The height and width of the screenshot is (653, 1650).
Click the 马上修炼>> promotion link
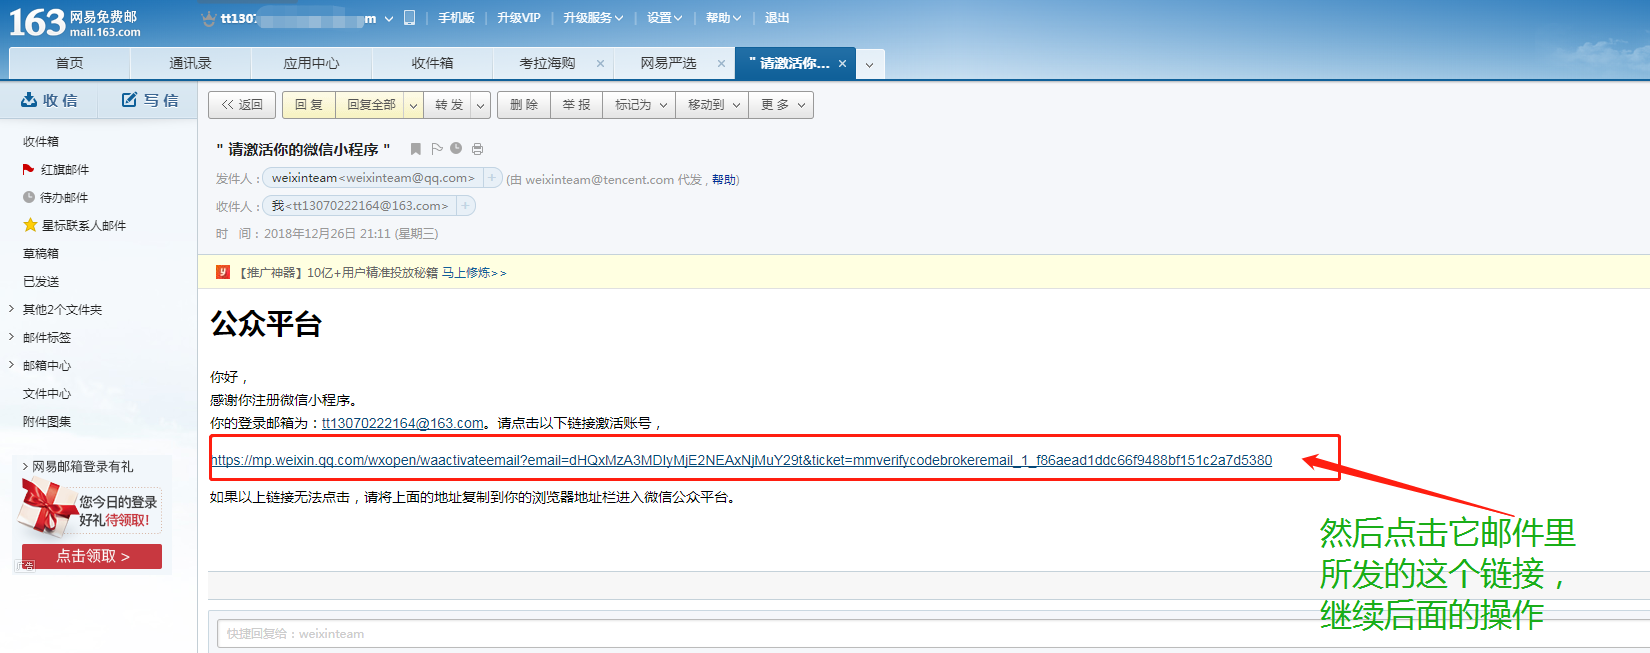[474, 273]
